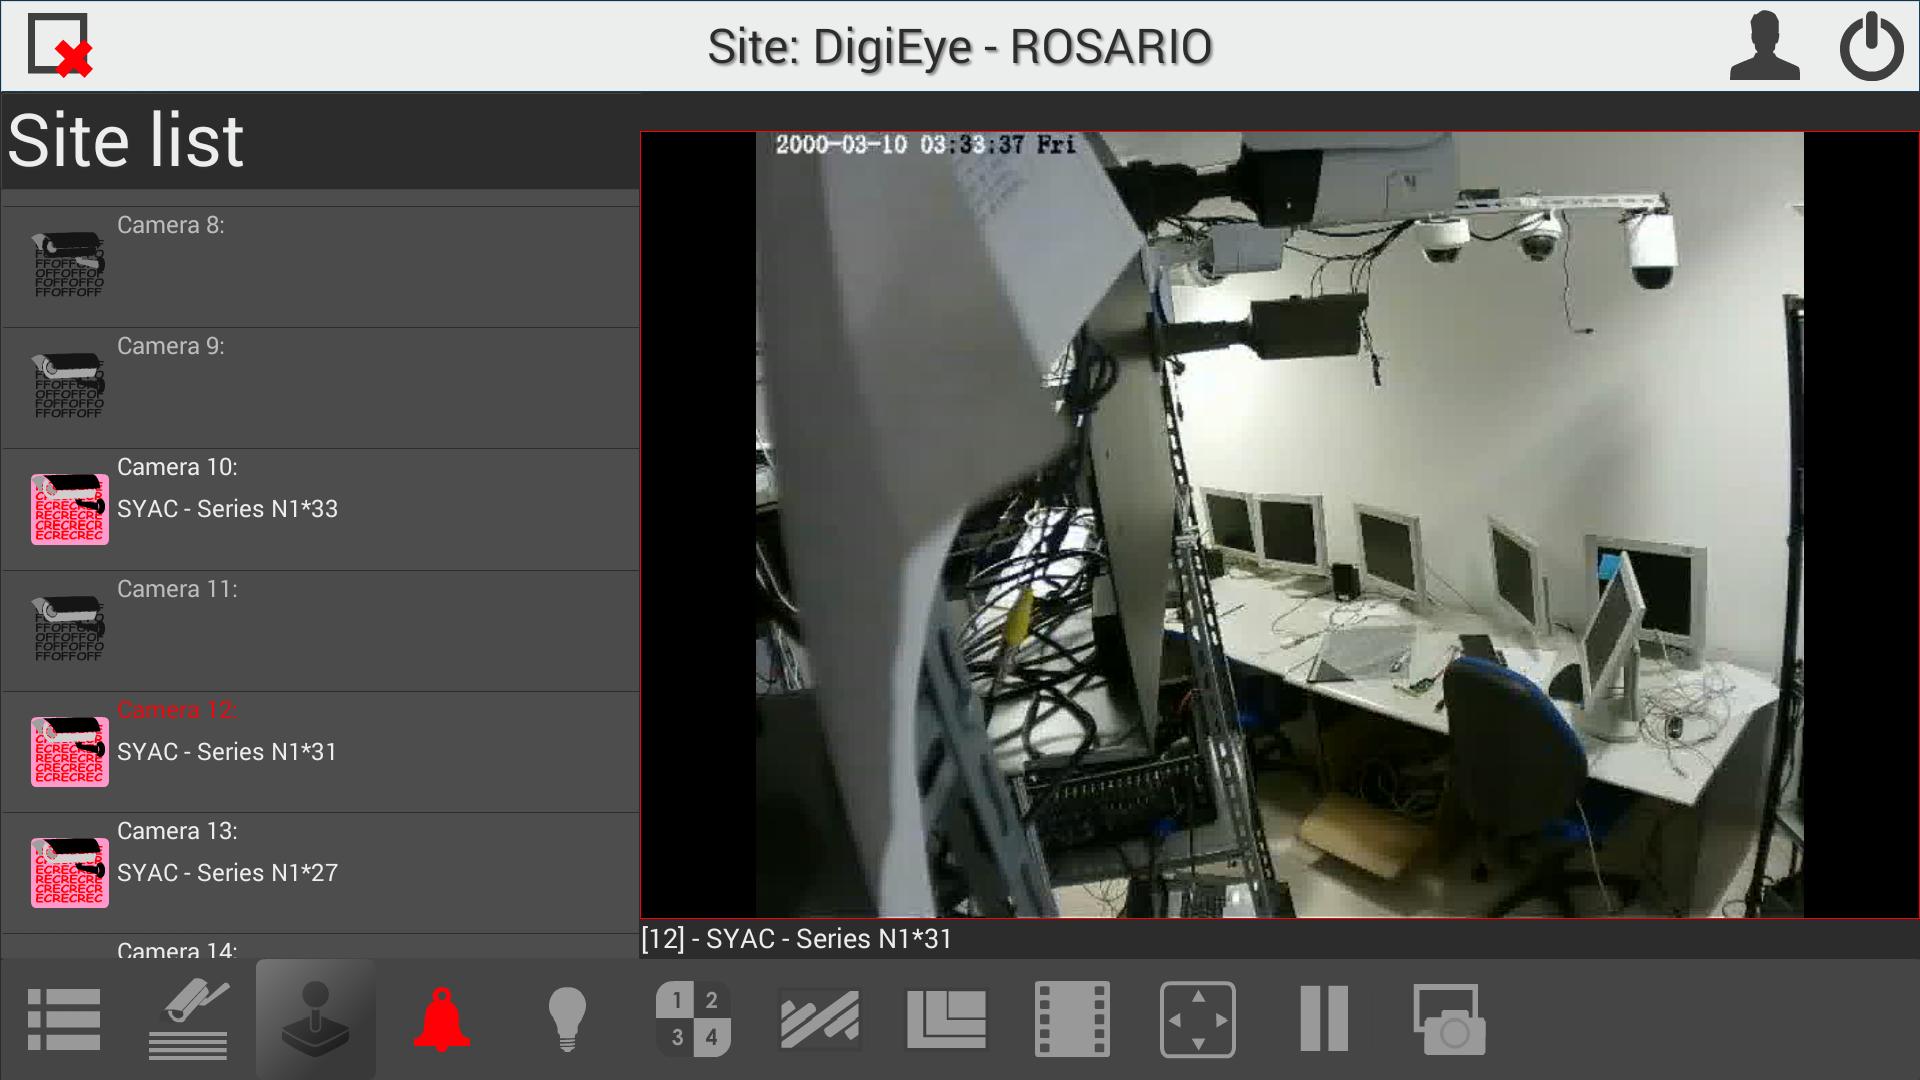Viewport: 1920px width, 1080px height.
Task: Click the Site list heading
Action: tap(126, 140)
